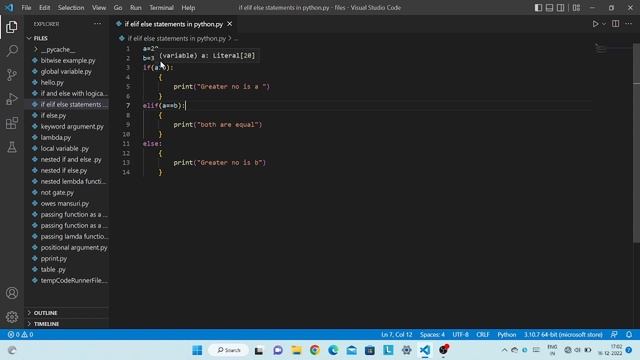Click the taskbar Search box
The height and width of the screenshot is (360, 640).
point(229,350)
